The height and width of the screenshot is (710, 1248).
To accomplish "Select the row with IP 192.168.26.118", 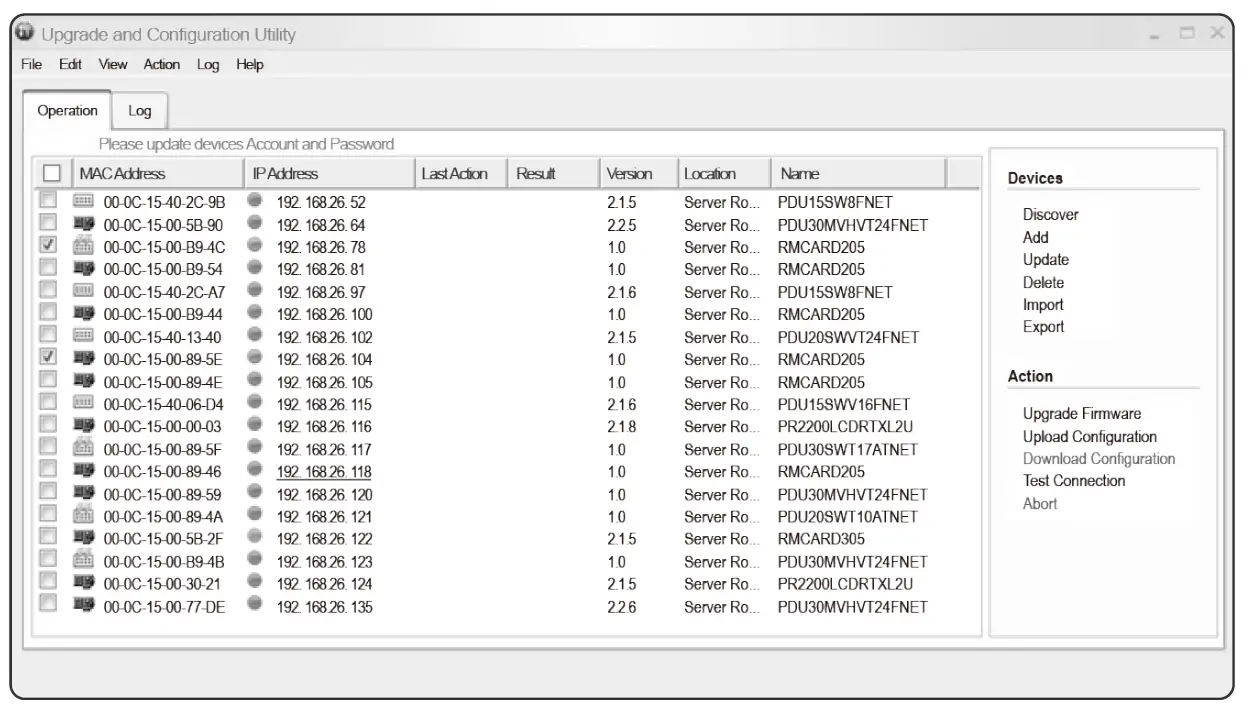I will [x=324, y=472].
